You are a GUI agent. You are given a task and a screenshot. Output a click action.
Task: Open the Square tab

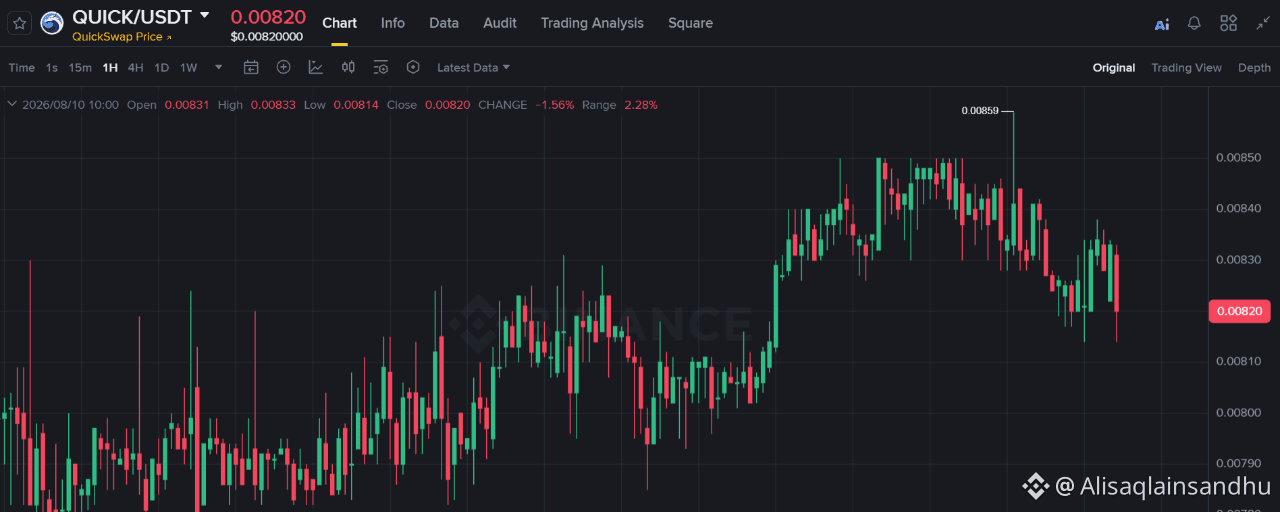tap(690, 23)
